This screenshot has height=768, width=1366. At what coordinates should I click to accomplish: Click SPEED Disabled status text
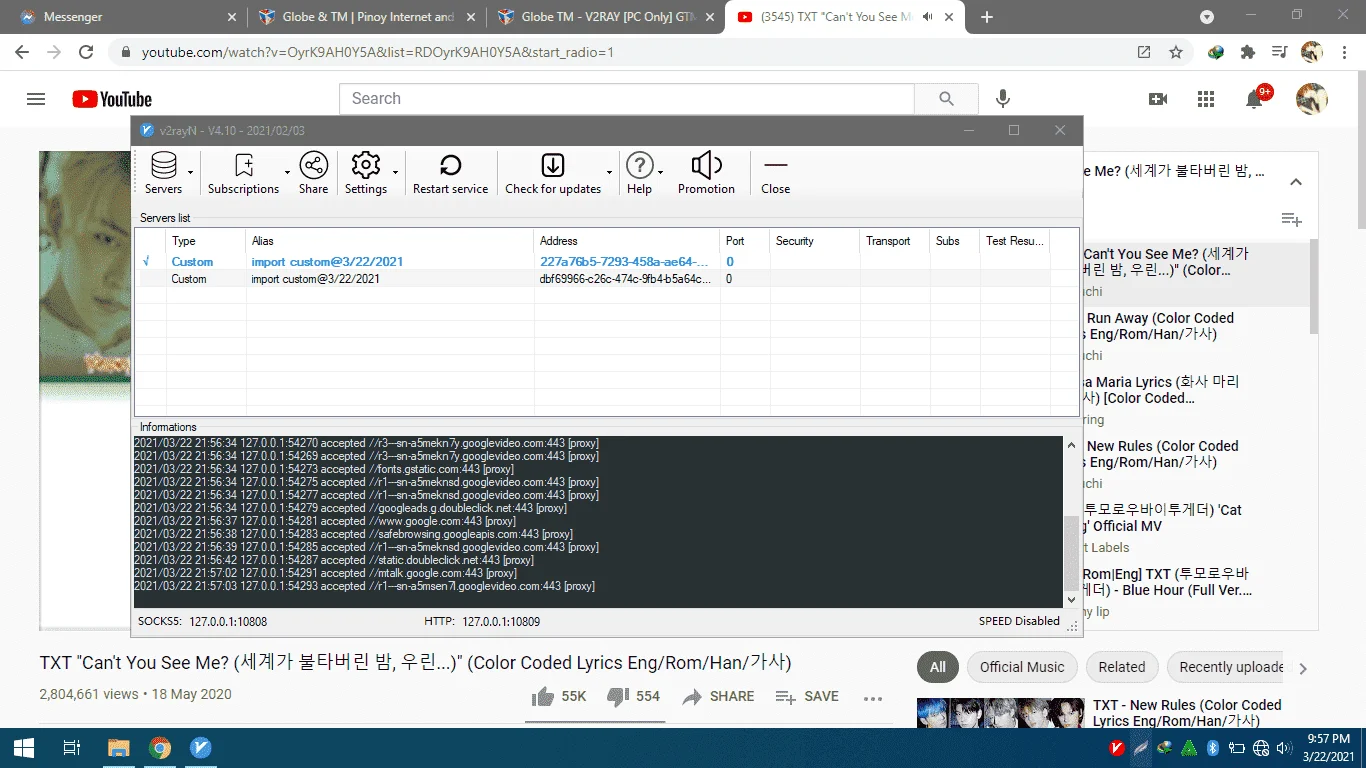1019,621
